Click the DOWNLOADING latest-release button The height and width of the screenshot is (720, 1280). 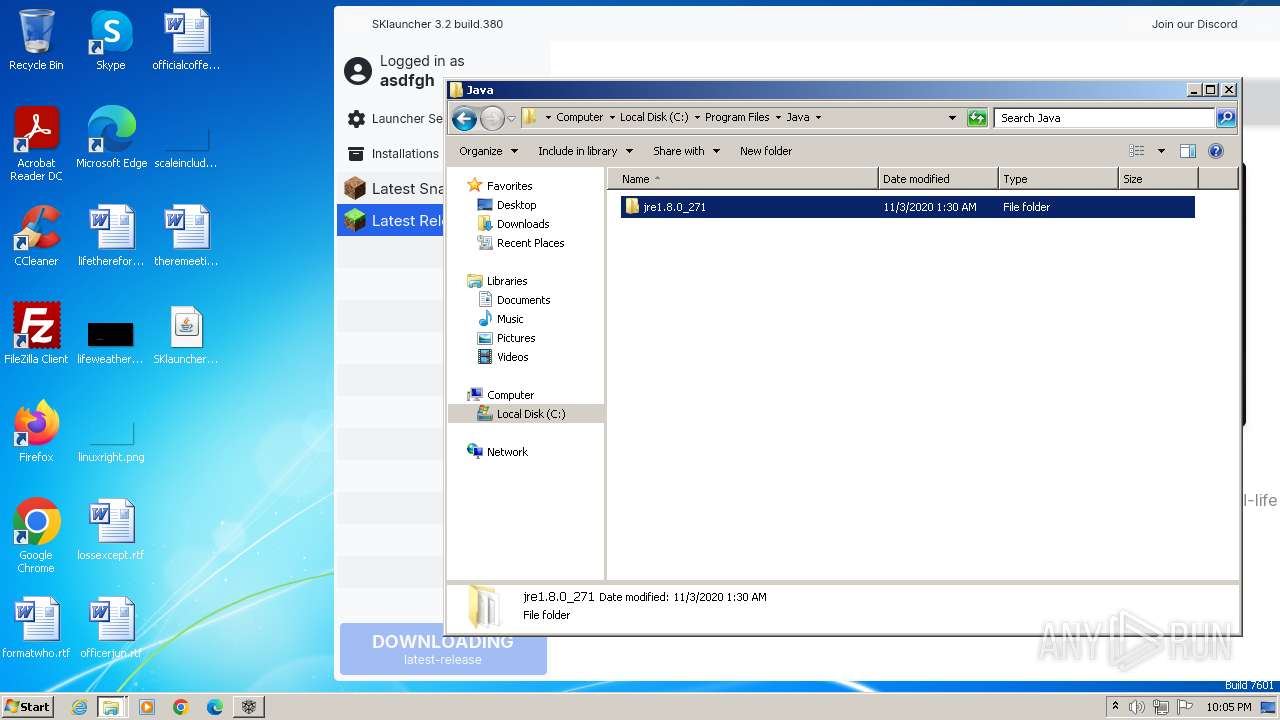[443, 649]
